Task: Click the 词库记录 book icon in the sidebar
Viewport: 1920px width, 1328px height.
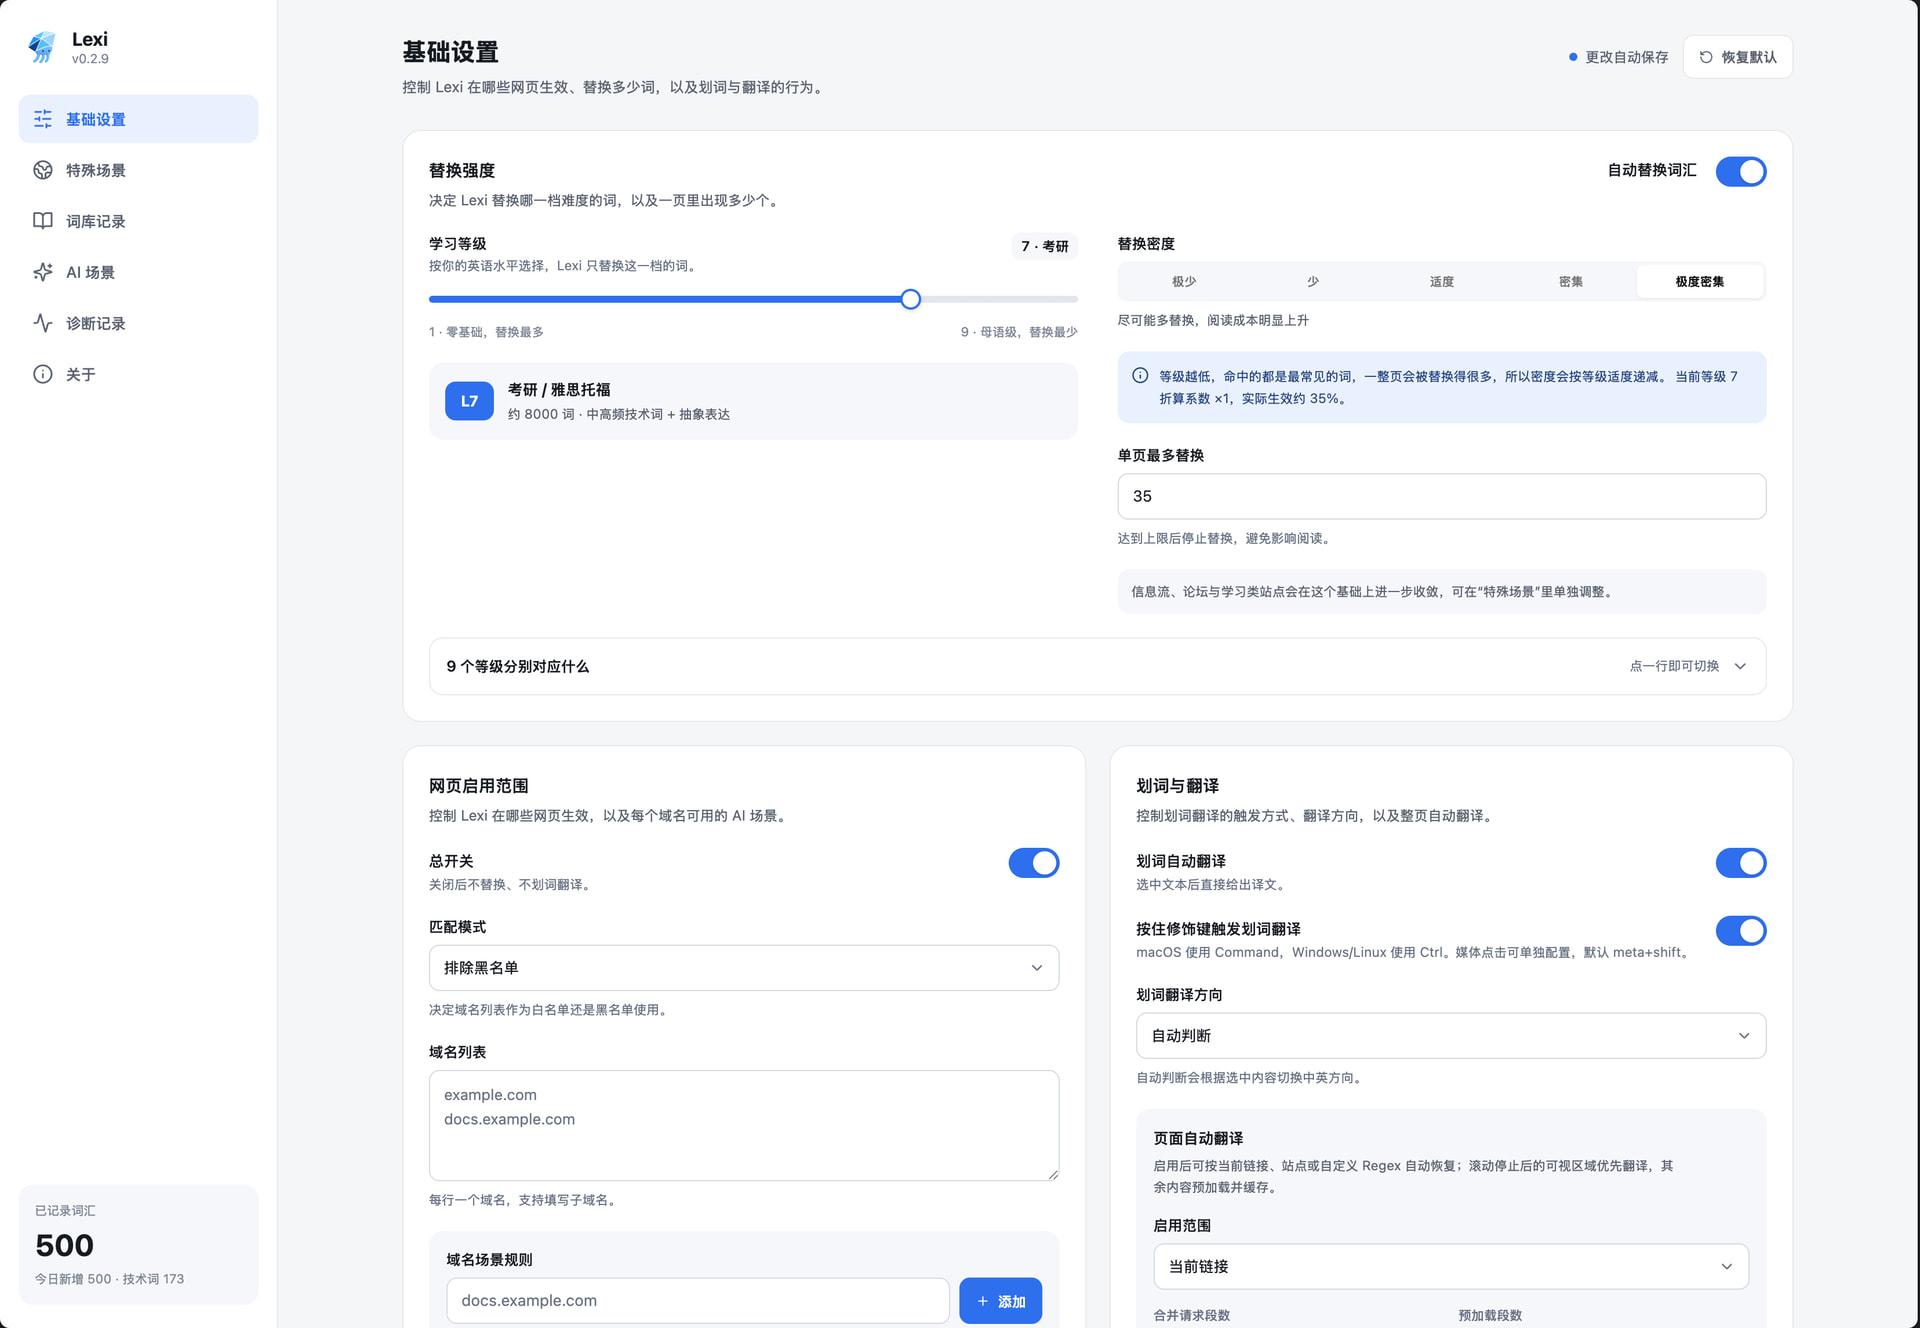Action: tap(43, 221)
